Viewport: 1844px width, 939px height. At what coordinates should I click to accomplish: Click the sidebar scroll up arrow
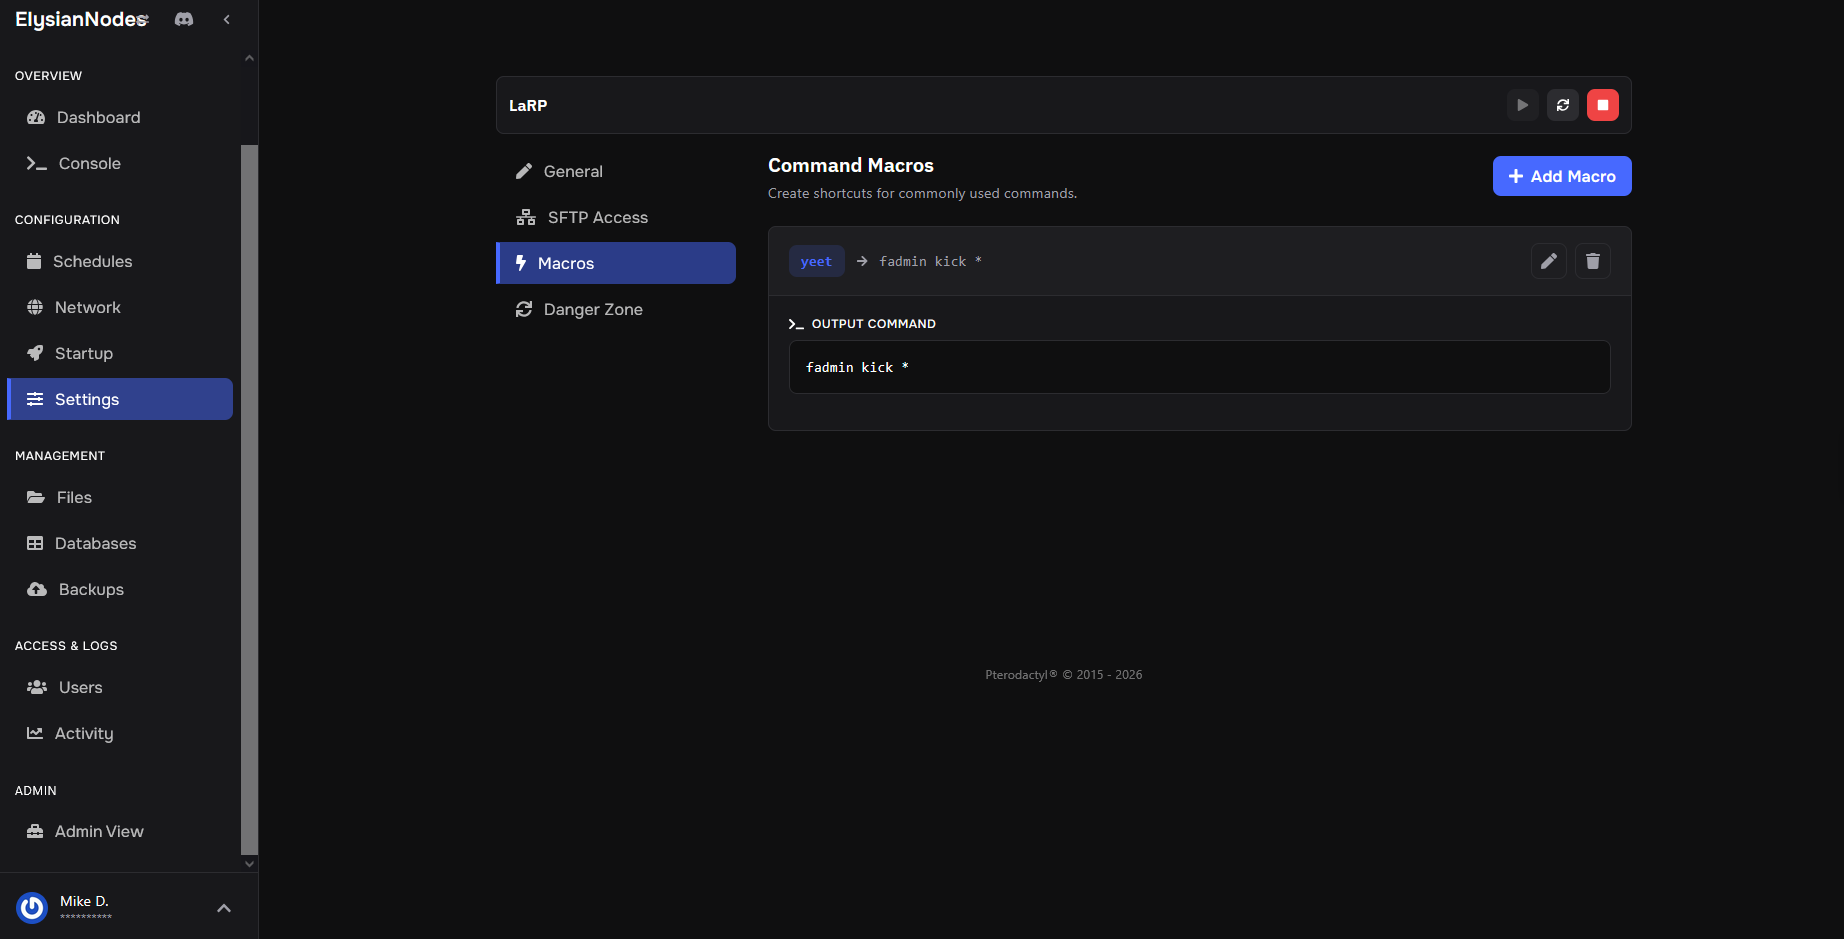(249, 58)
